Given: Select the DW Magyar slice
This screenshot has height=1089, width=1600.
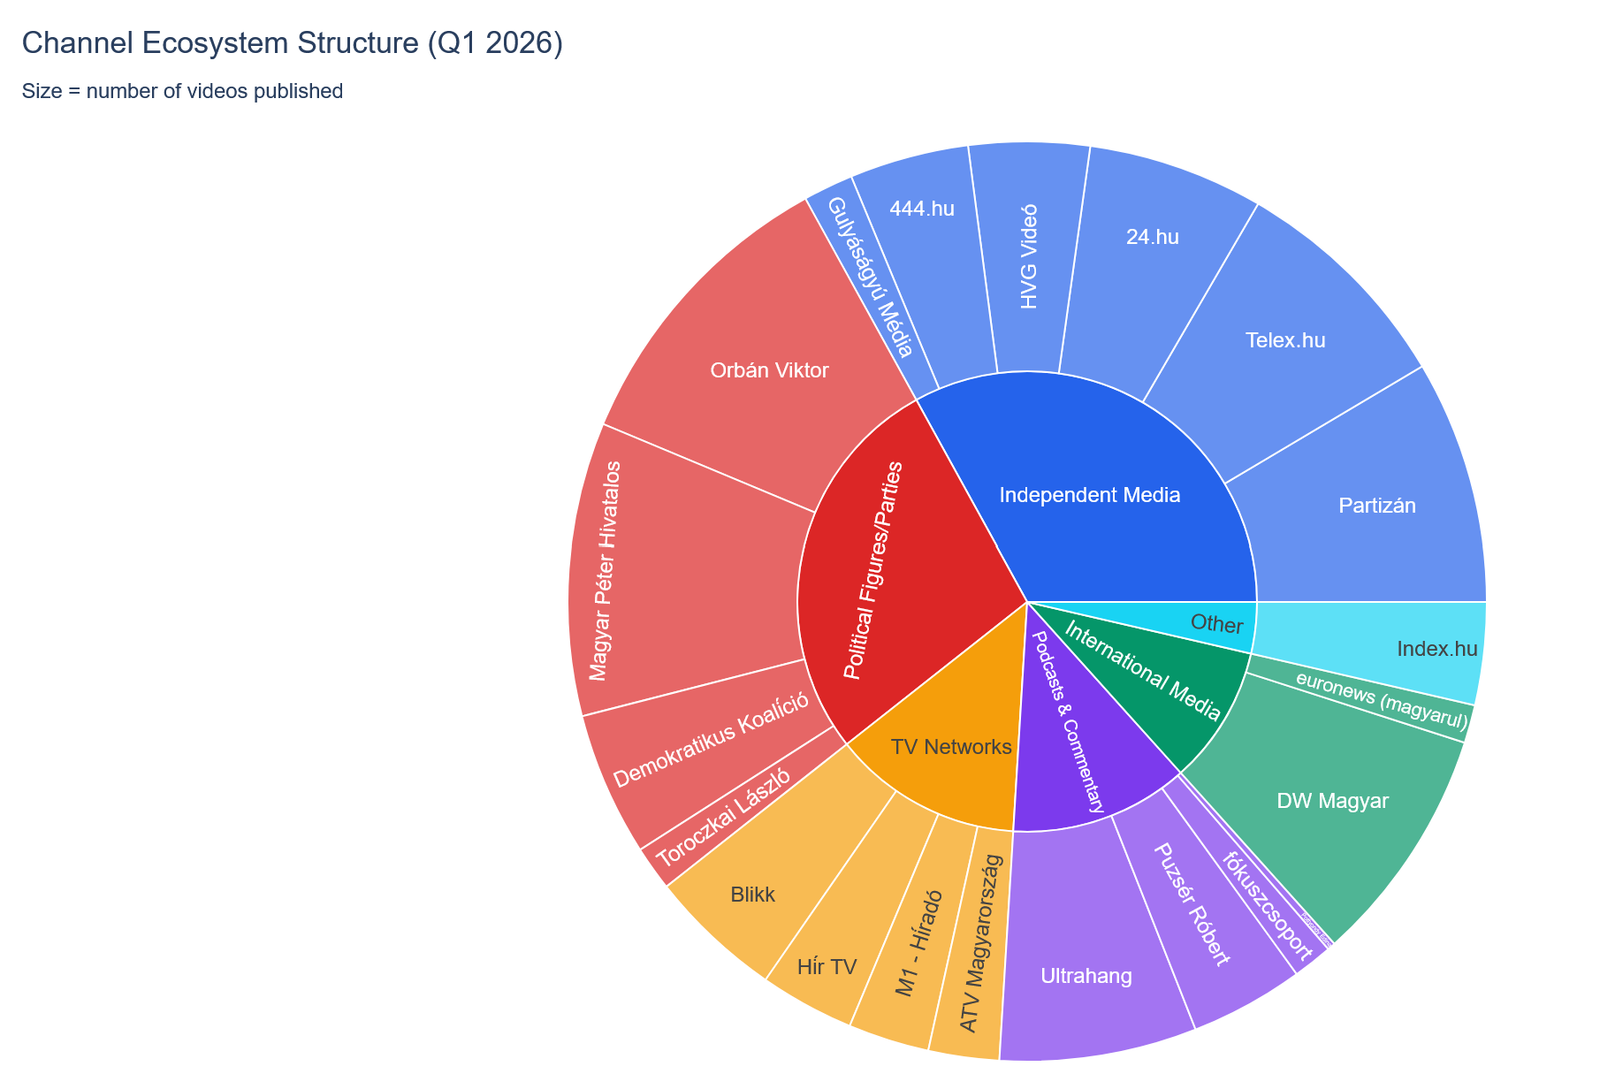Looking at the screenshot, I should (x=1332, y=801).
